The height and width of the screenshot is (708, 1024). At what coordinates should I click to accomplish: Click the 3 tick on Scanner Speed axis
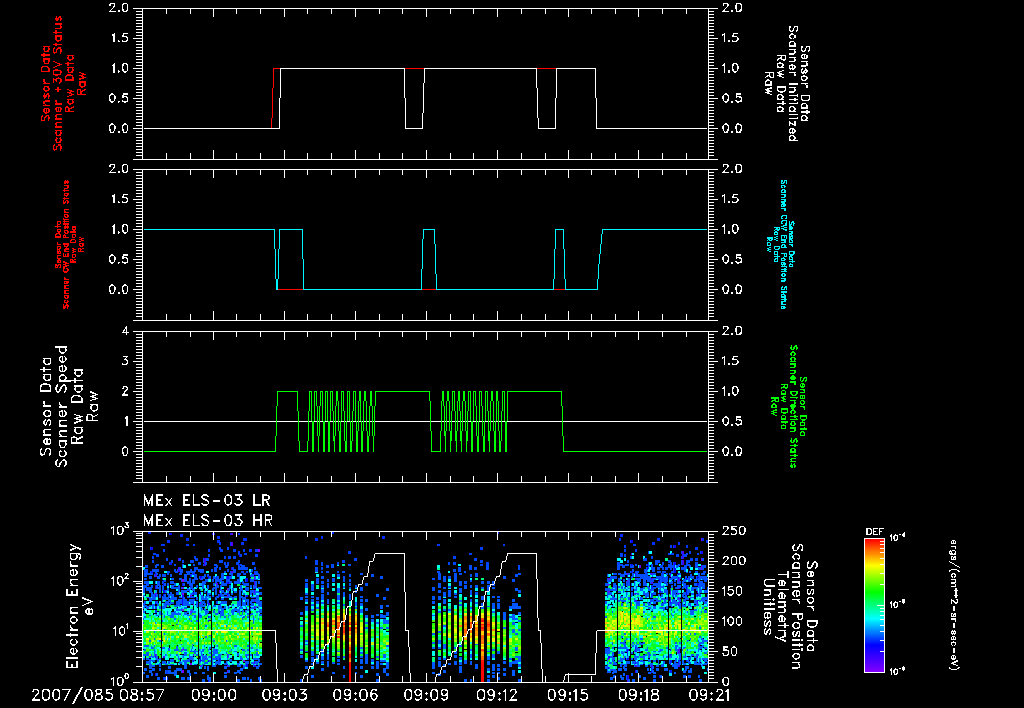point(126,361)
